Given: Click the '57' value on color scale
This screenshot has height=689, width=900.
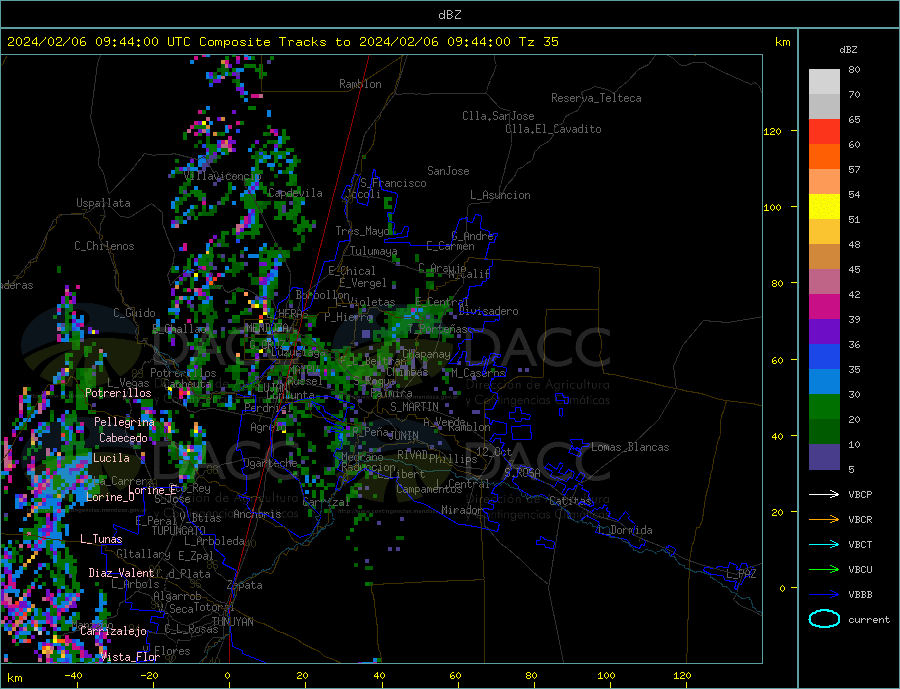Looking at the screenshot, I should (854, 169).
